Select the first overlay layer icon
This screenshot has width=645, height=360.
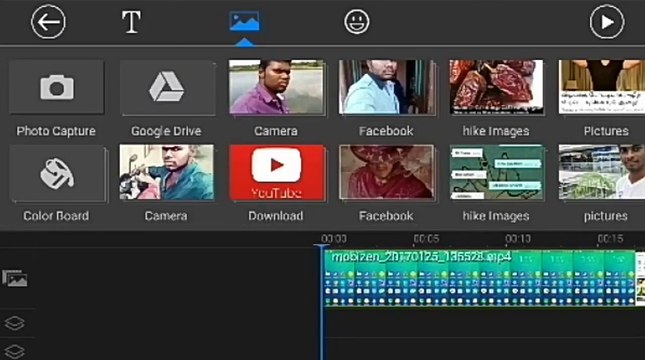click(14, 323)
